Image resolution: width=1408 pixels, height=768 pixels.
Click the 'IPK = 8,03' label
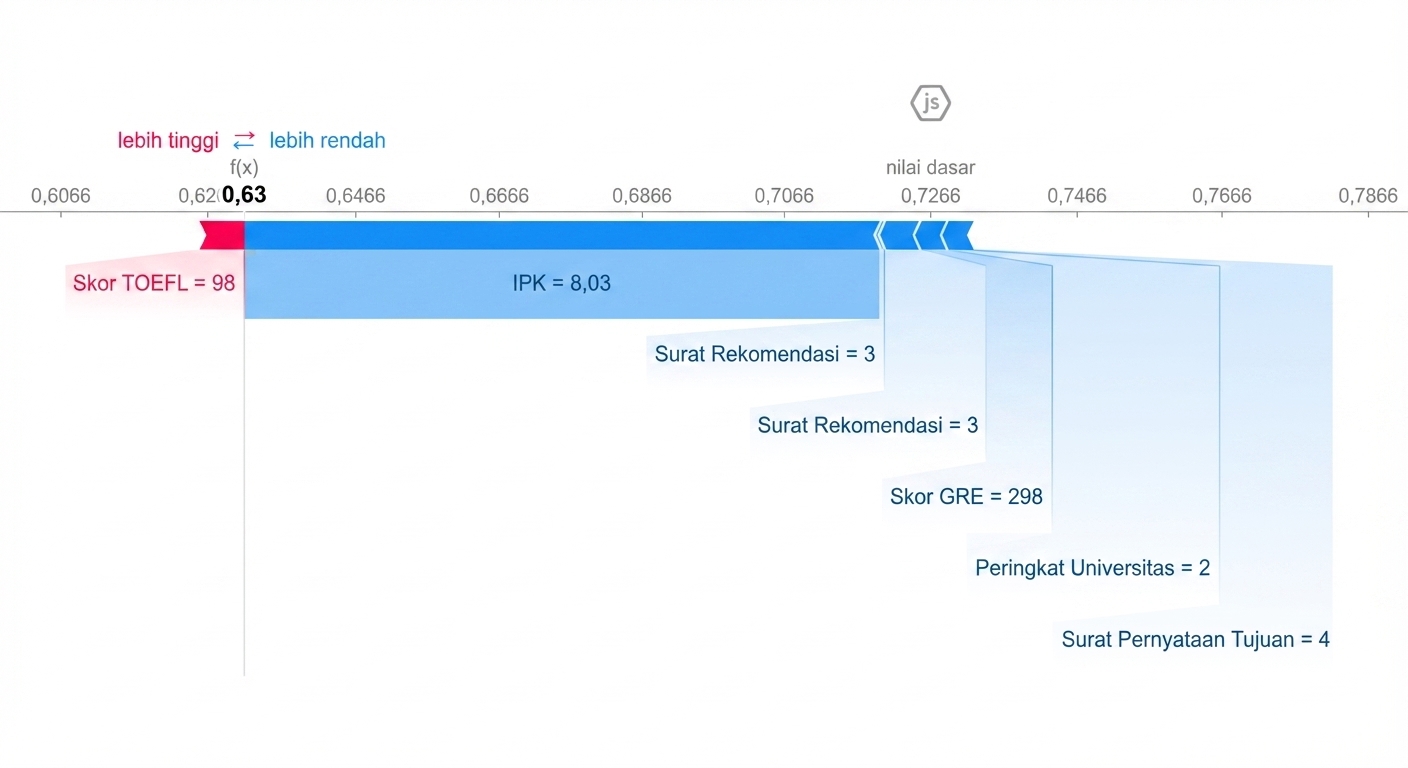[x=561, y=283]
